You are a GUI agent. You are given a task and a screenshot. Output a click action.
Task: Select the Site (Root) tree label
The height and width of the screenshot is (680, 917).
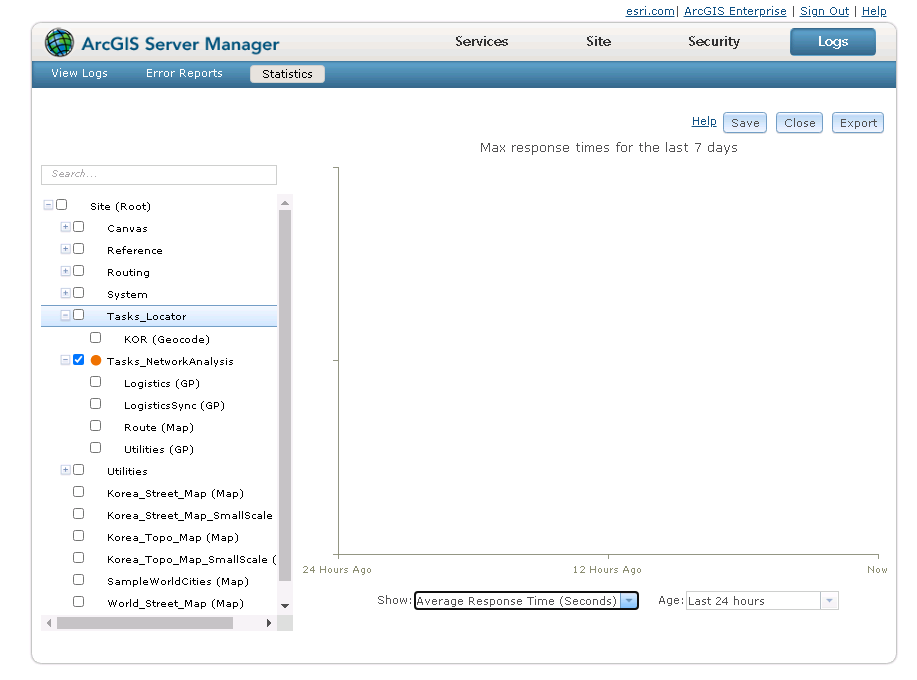[x=120, y=206]
